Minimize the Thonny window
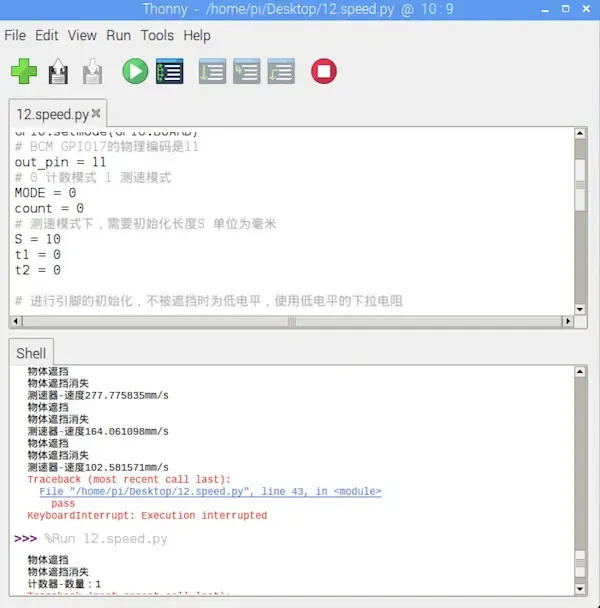The image size is (600, 608). (x=545, y=10)
